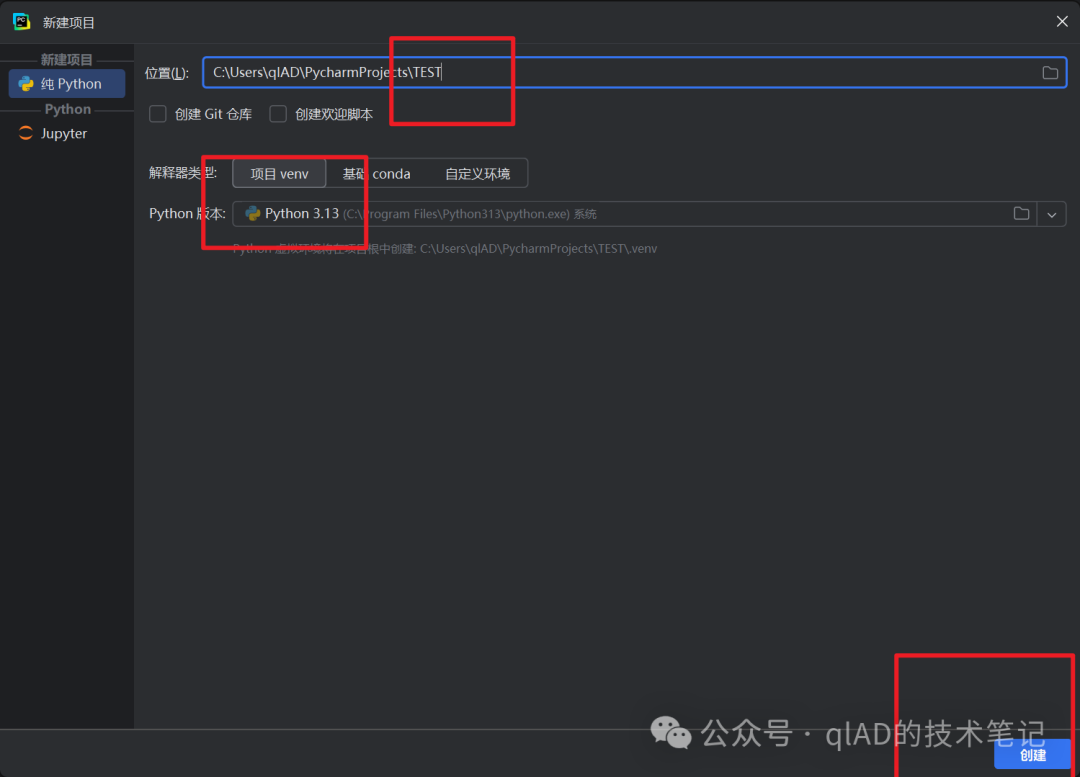Select the 基础 conda interpreter type

click(x=376, y=174)
